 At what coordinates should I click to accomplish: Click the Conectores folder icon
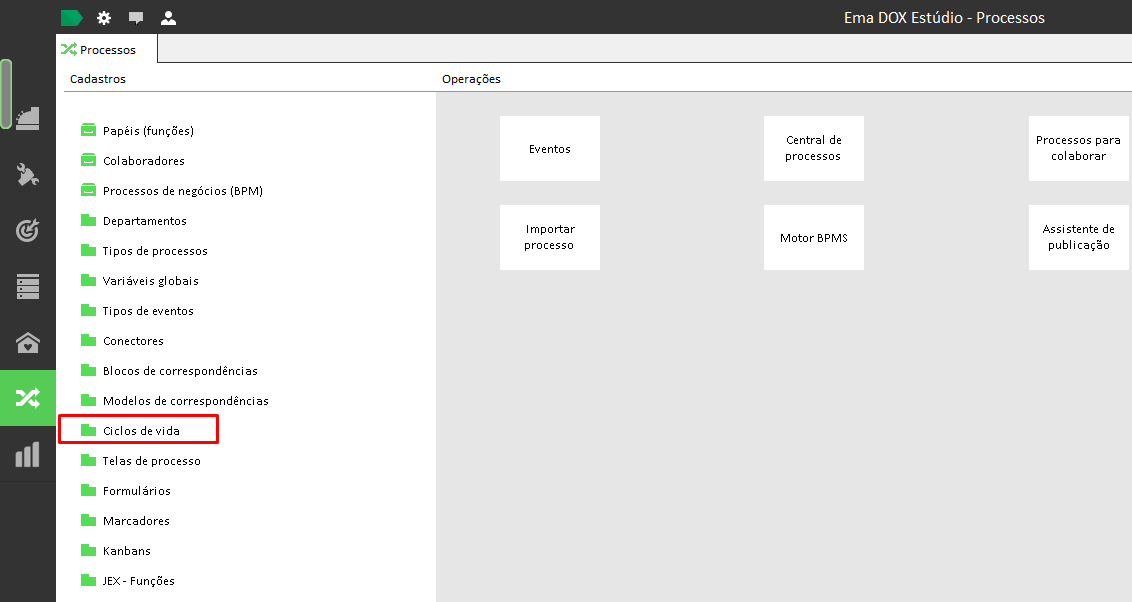88,340
